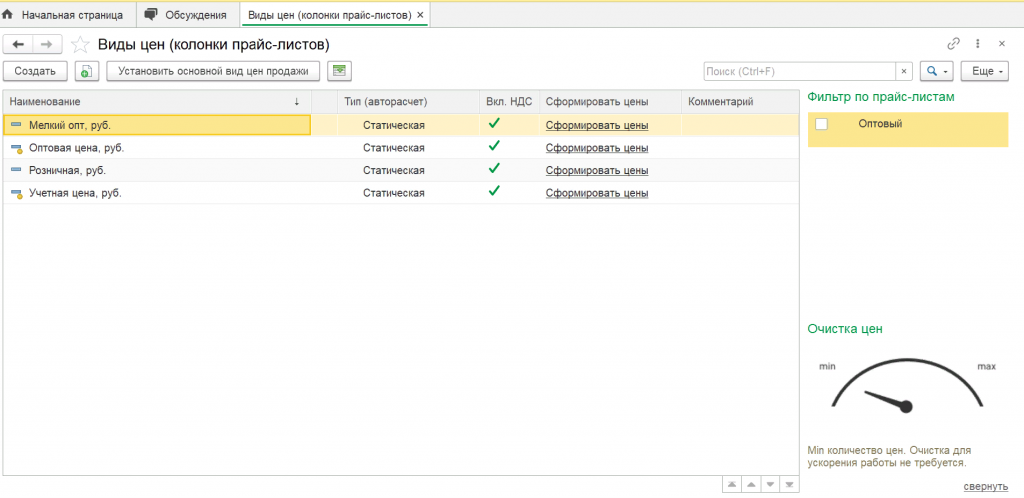Click Статическая in the Оптовая цена row
The image size is (1024, 498).
coord(394,148)
